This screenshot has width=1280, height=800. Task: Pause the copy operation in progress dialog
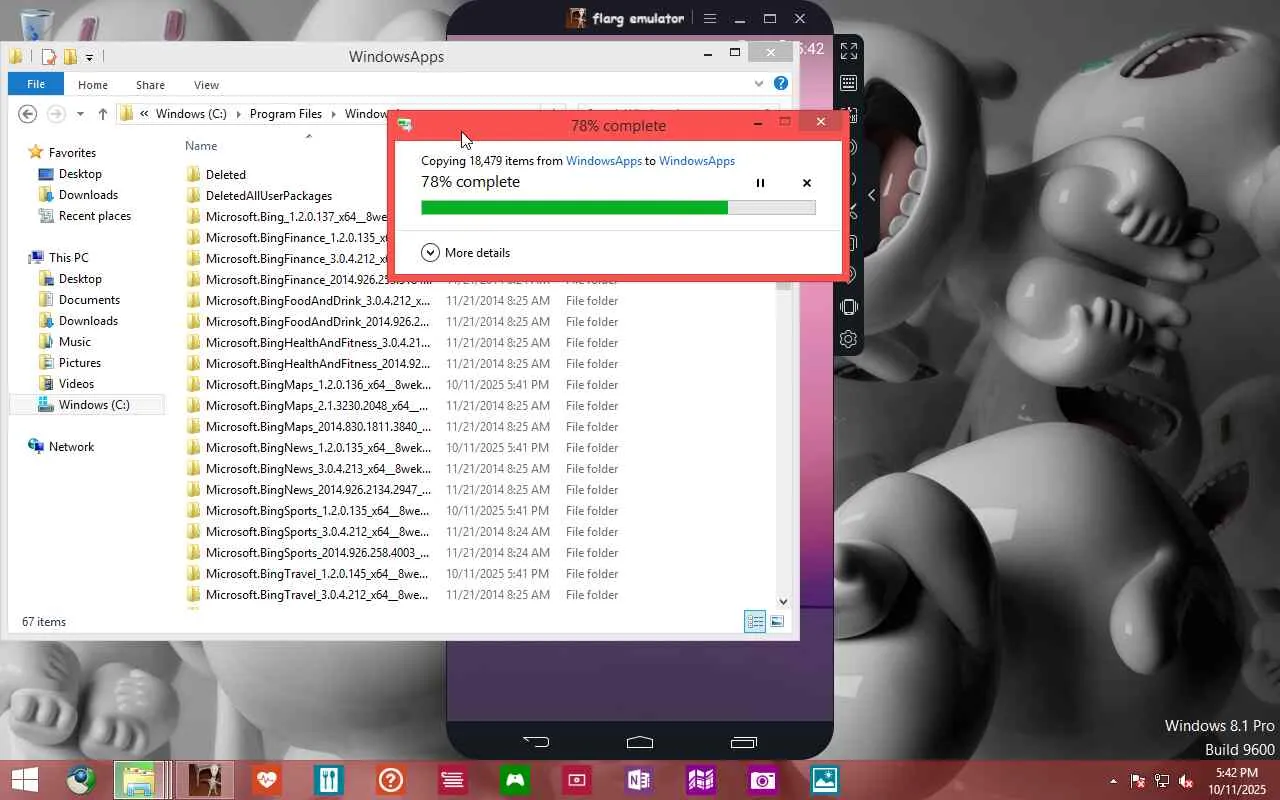[760, 183]
